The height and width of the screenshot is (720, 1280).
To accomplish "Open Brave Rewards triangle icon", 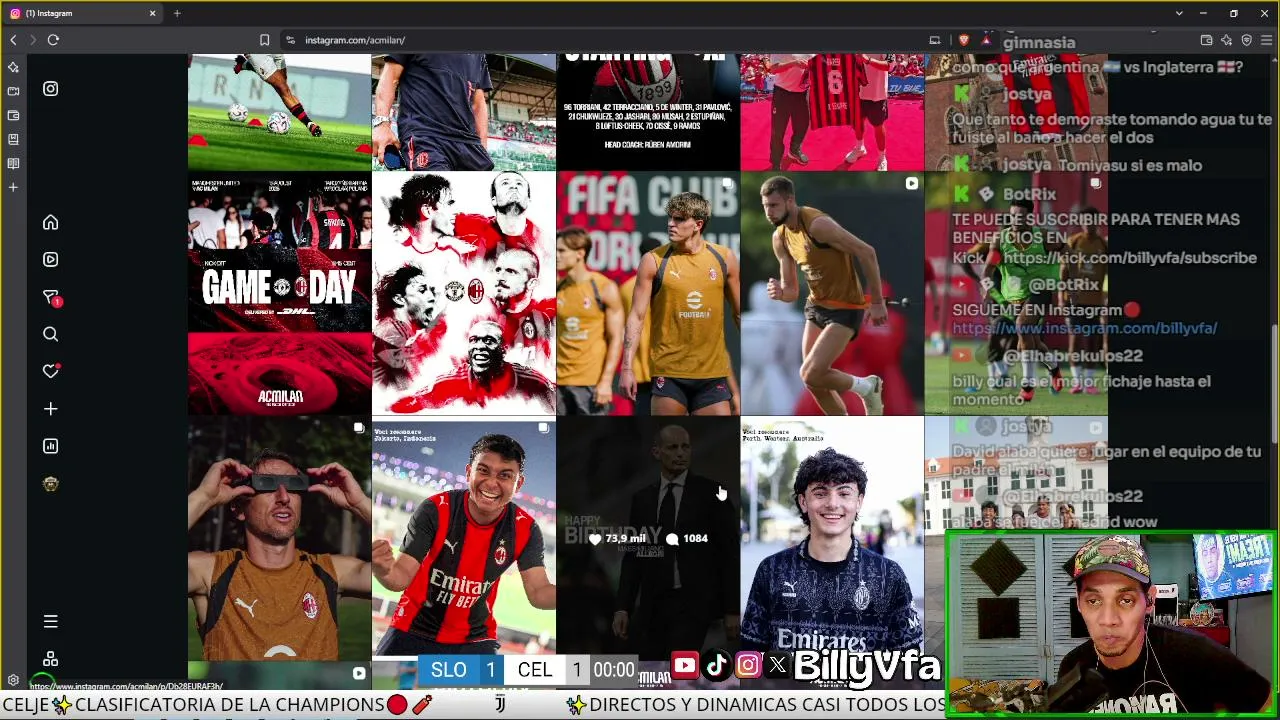I will [986, 40].
